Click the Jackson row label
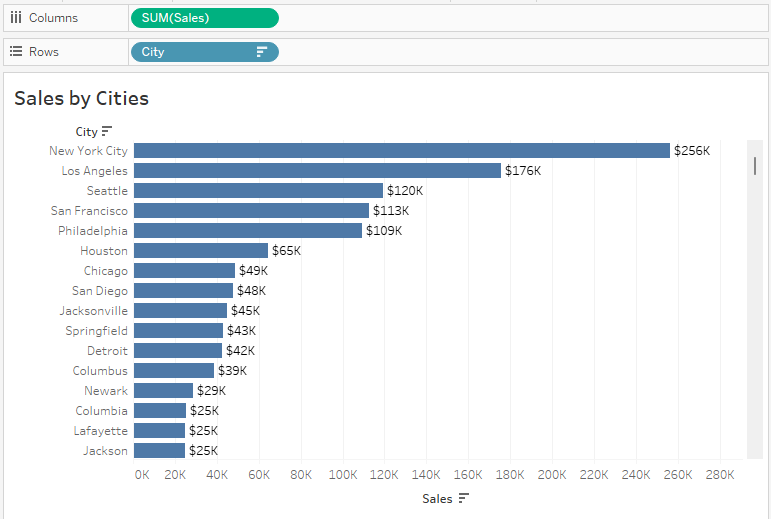This screenshot has width=771, height=519. click(x=105, y=450)
